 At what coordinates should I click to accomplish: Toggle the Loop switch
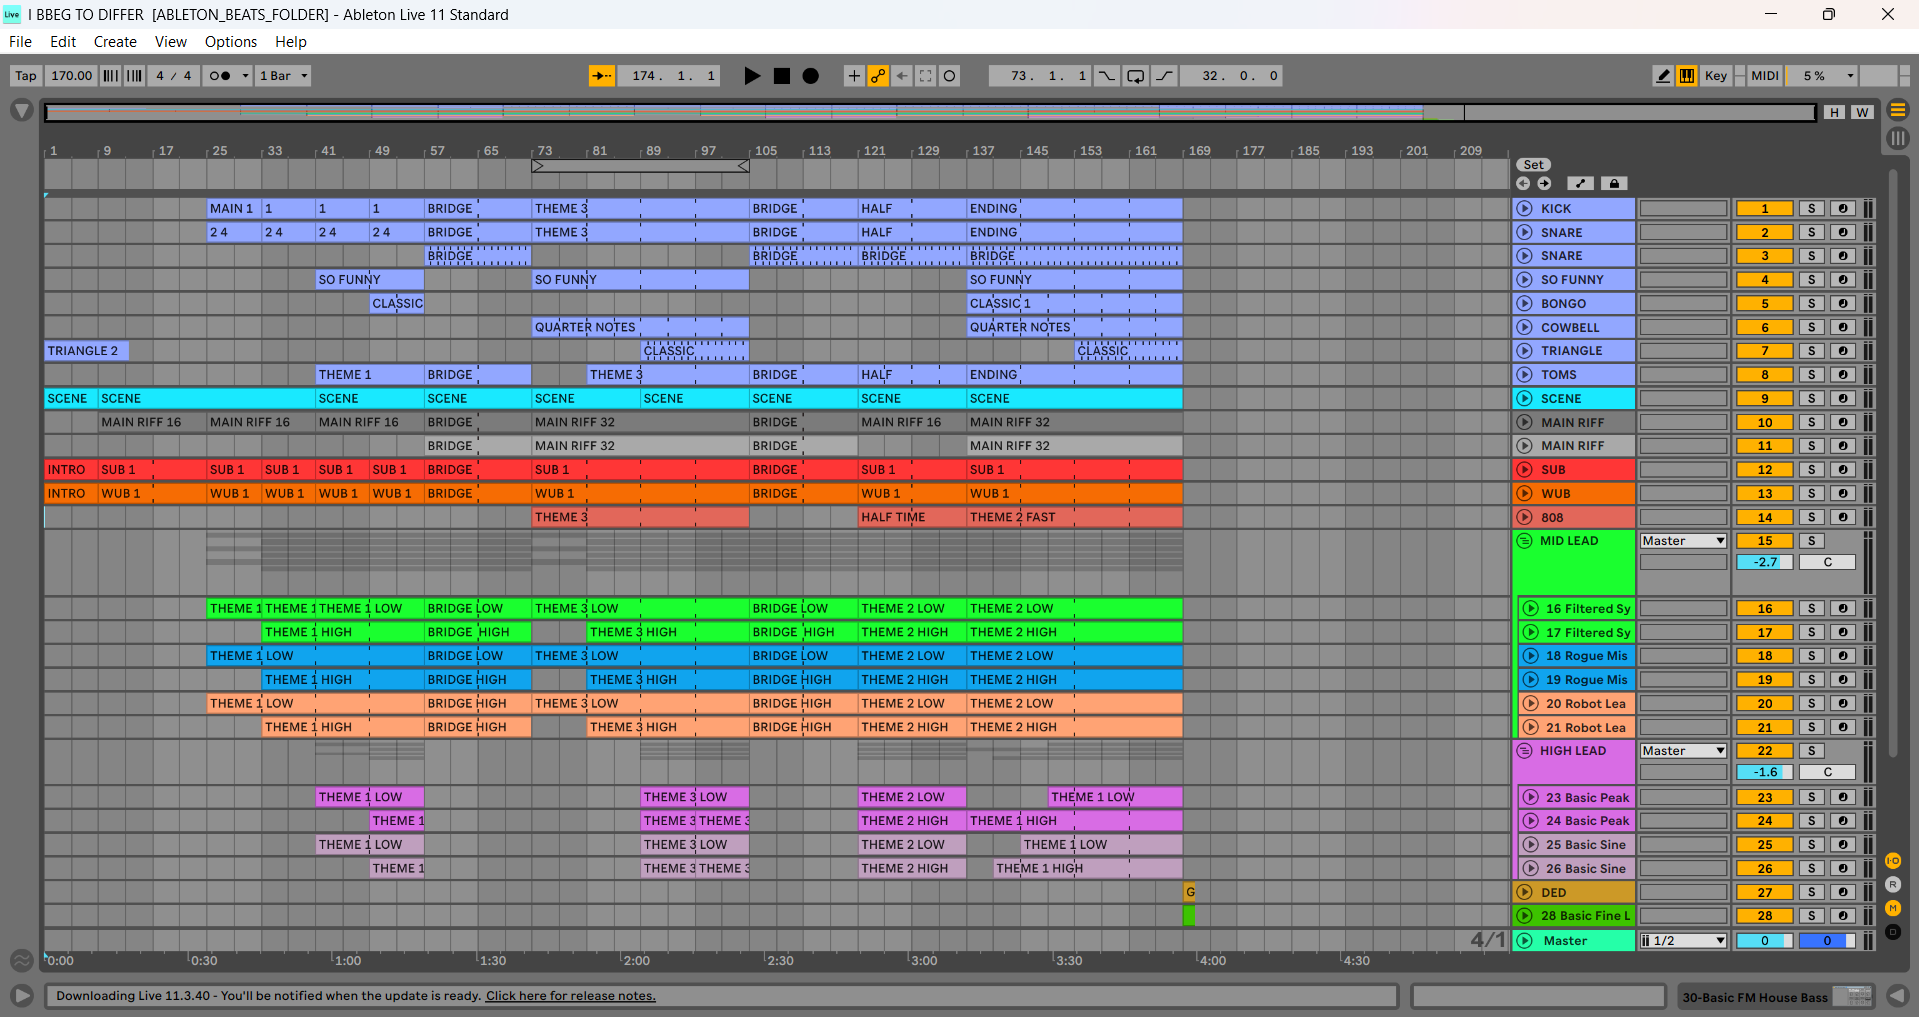click(x=1136, y=76)
